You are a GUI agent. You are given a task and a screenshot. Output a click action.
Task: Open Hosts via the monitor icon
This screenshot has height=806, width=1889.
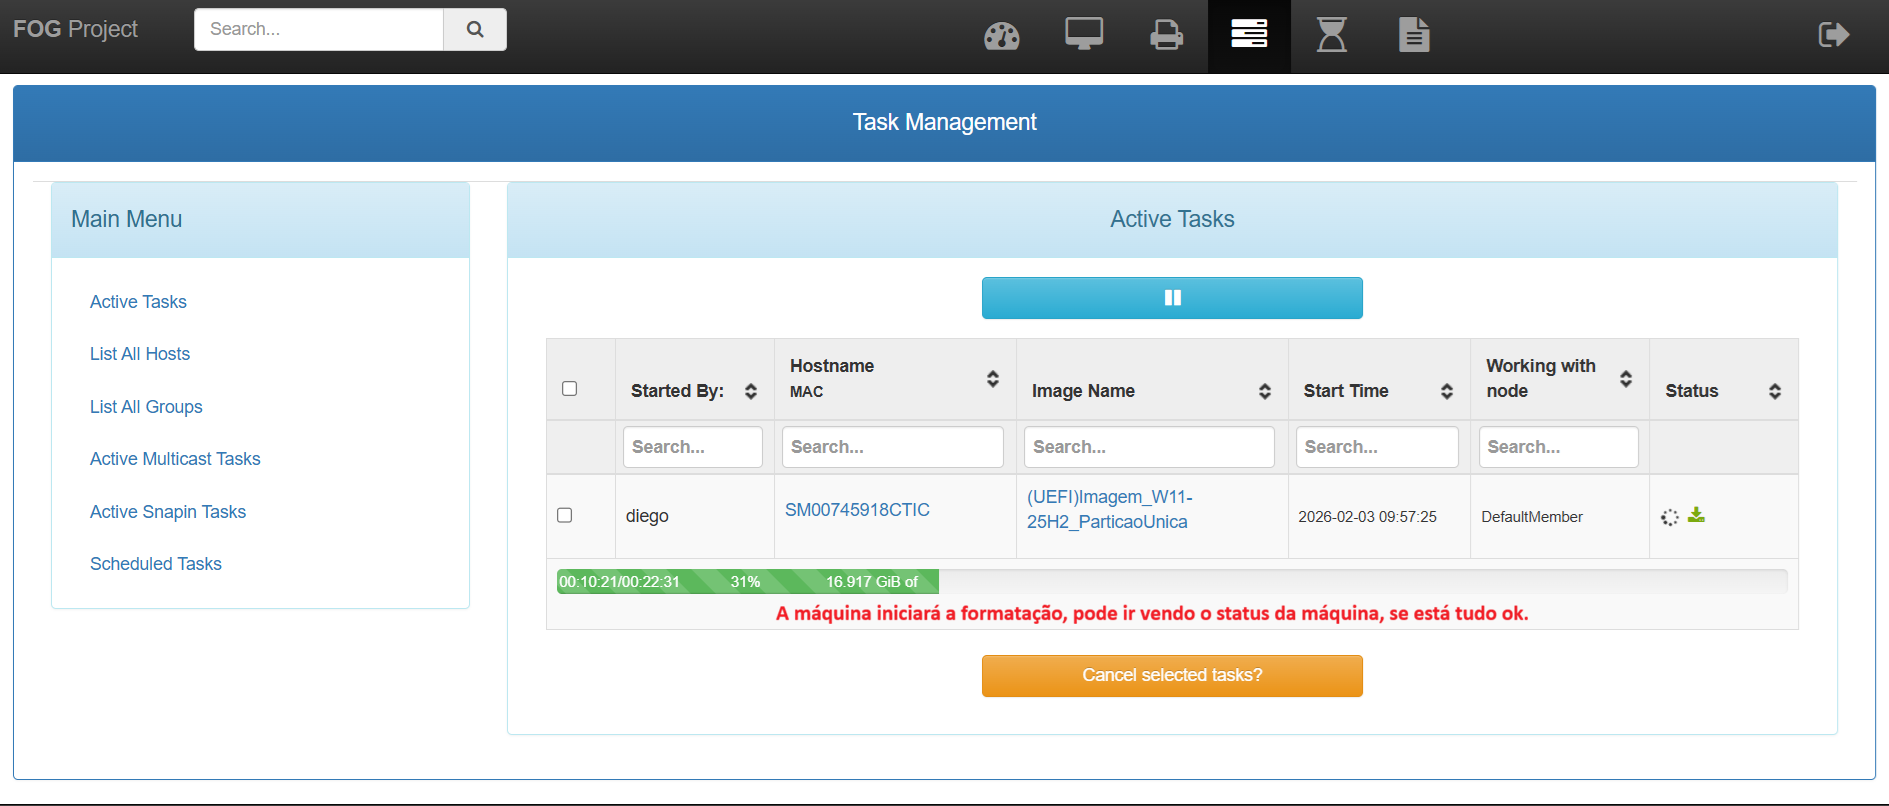coord(1084,35)
